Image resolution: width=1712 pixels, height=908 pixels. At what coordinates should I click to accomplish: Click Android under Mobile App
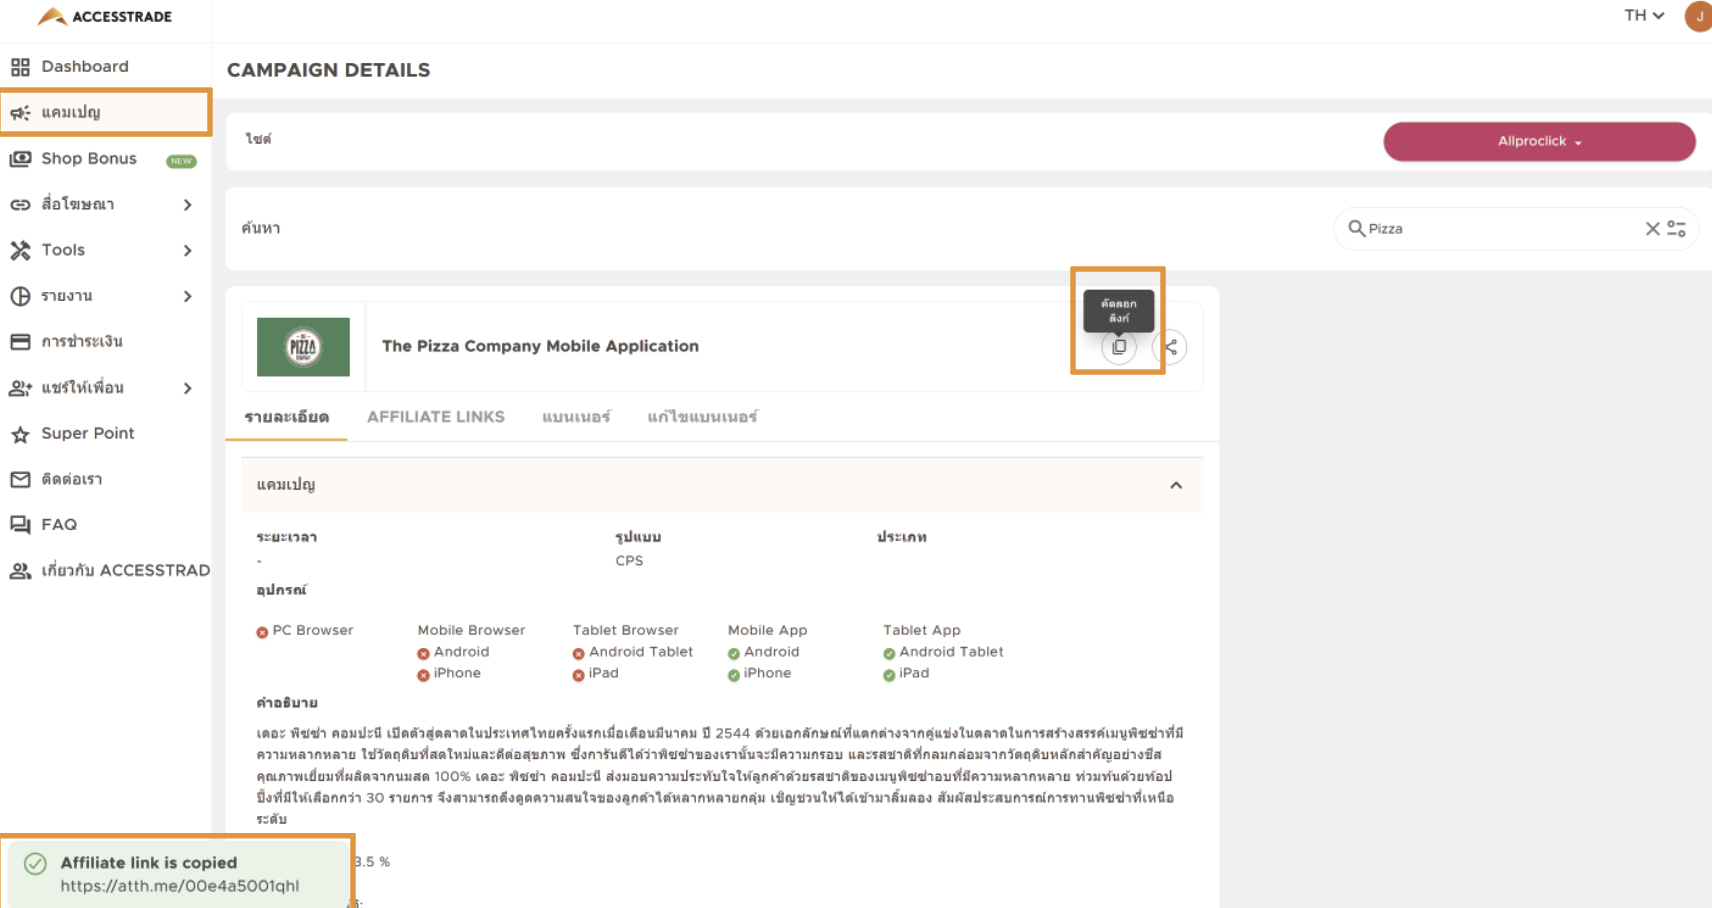(x=771, y=652)
